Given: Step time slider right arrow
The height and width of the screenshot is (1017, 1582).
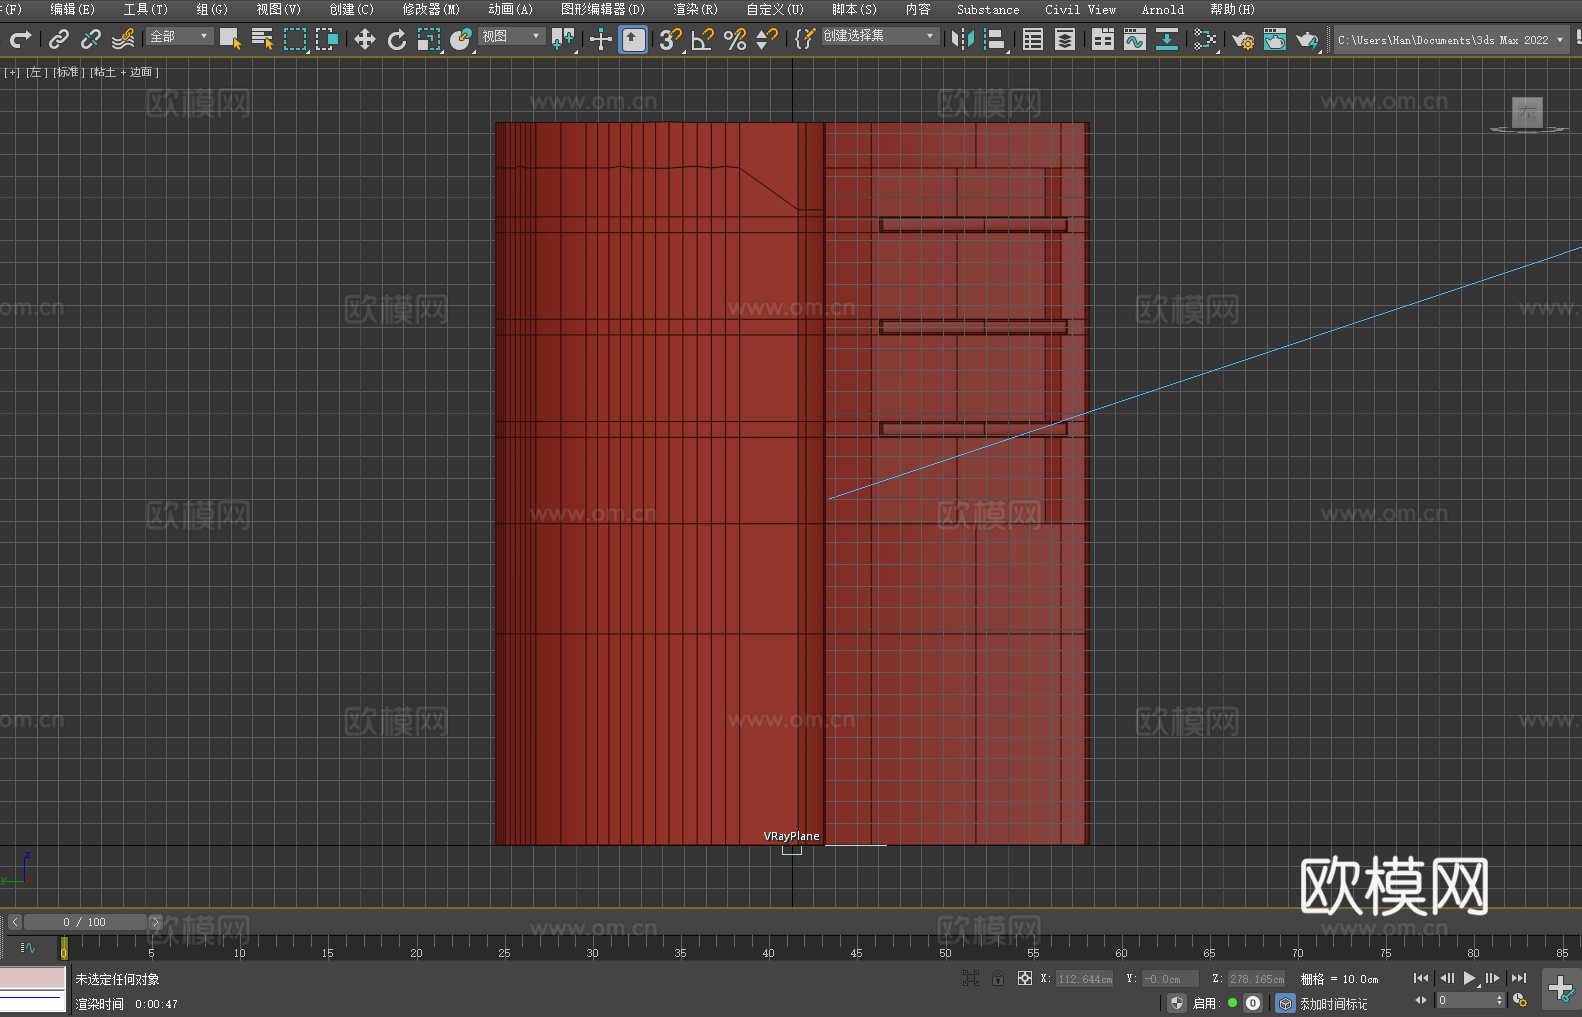Looking at the screenshot, I should 155,922.
